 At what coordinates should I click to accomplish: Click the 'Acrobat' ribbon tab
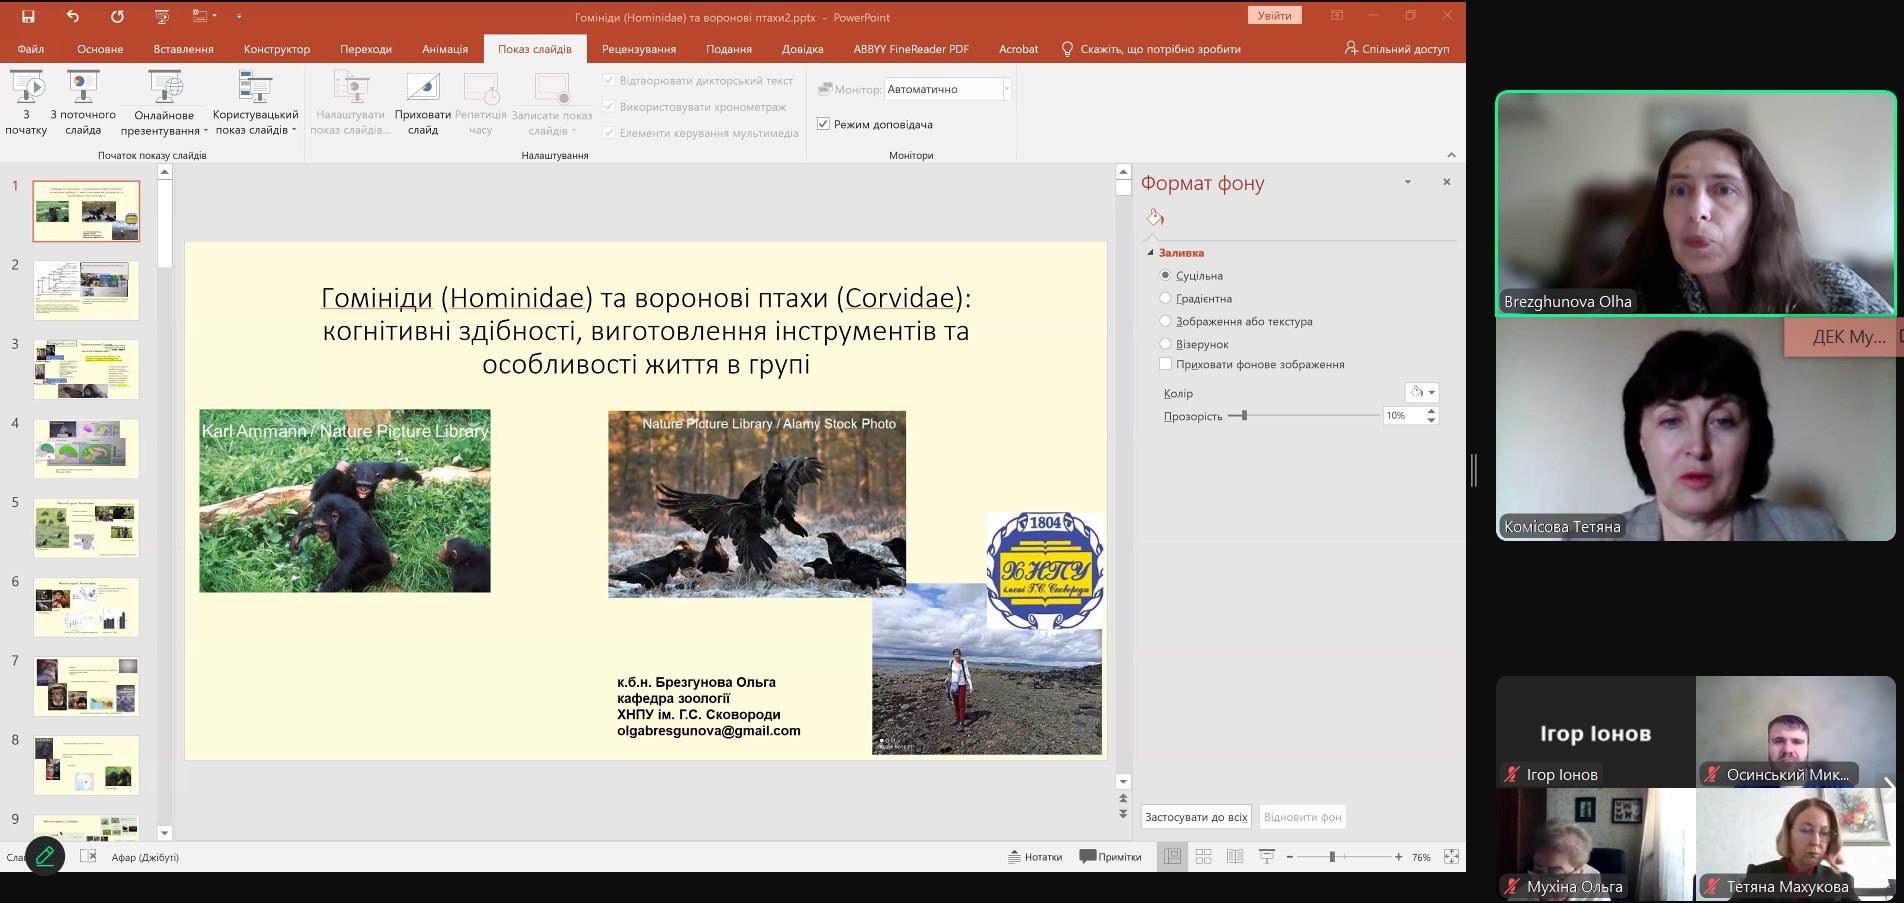point(1018,49)
